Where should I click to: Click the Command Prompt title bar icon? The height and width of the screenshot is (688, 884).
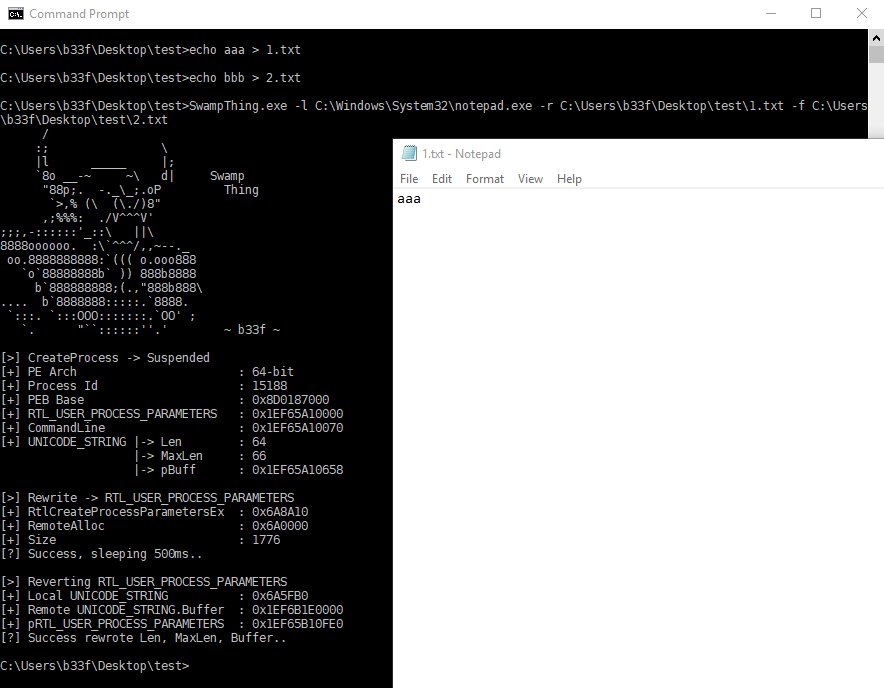point(16,14)
